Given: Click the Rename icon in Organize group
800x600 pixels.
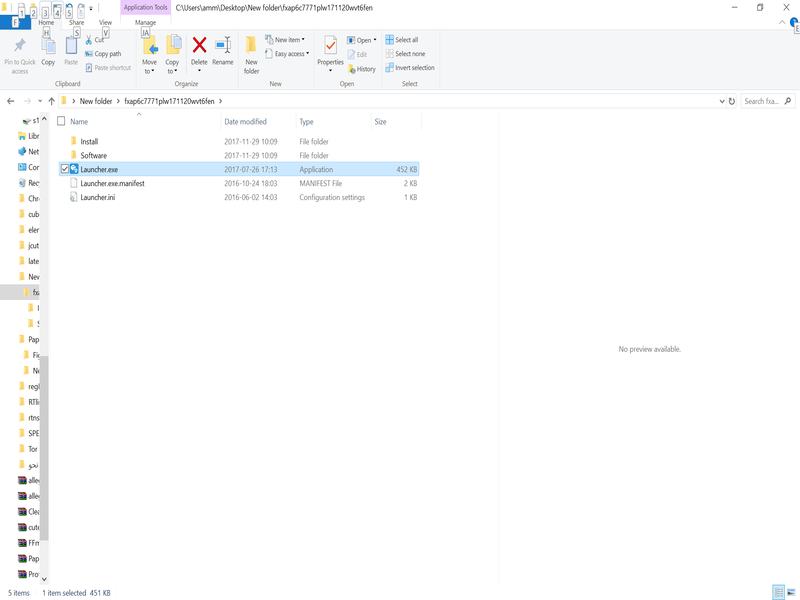Looking at the screenshot, I should coord(222,46).
